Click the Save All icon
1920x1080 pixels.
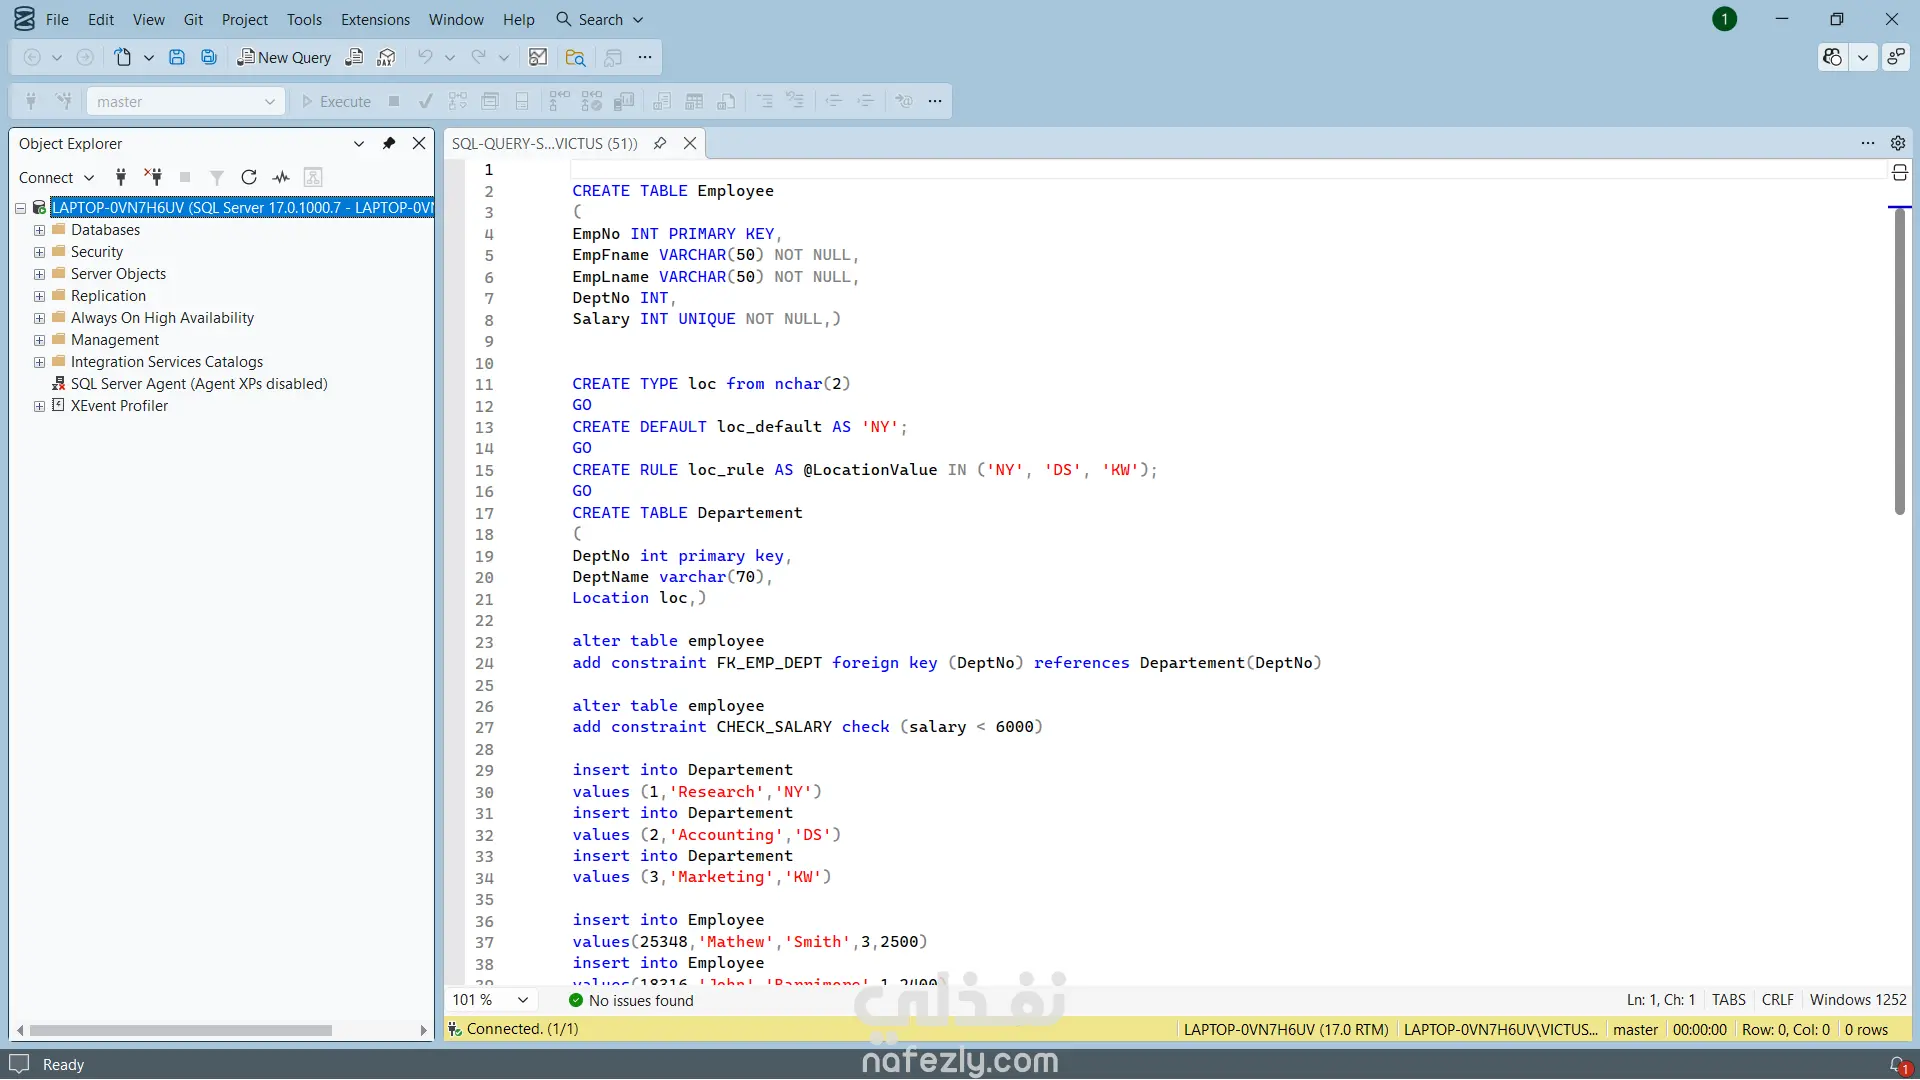pos(209,57)
